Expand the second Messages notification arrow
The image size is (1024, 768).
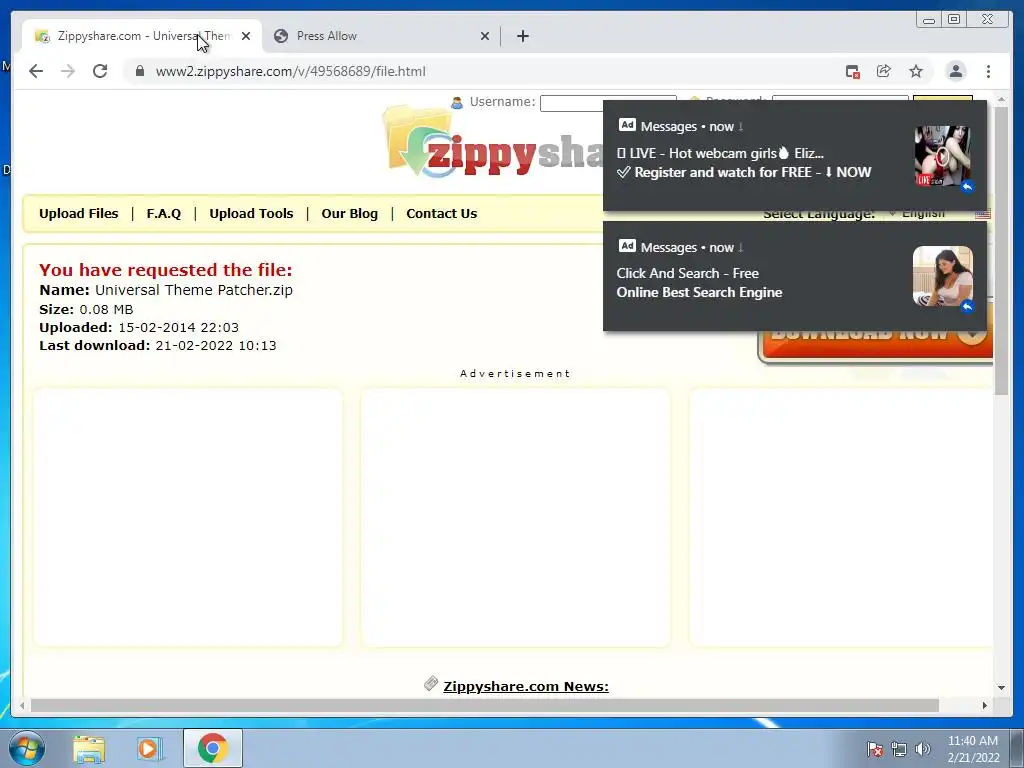tap(741, 248)
